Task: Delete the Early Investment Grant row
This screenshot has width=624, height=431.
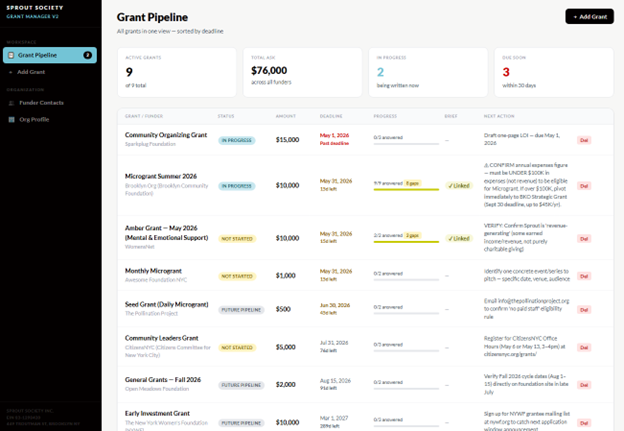Action: tap(584, 423)
